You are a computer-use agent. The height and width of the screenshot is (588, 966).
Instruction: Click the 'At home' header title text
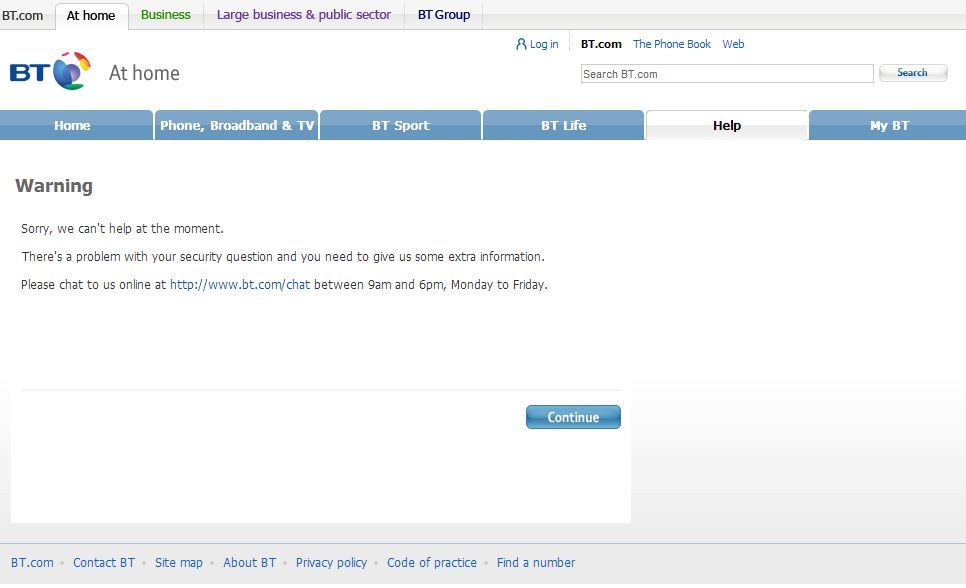pos(144,73)
